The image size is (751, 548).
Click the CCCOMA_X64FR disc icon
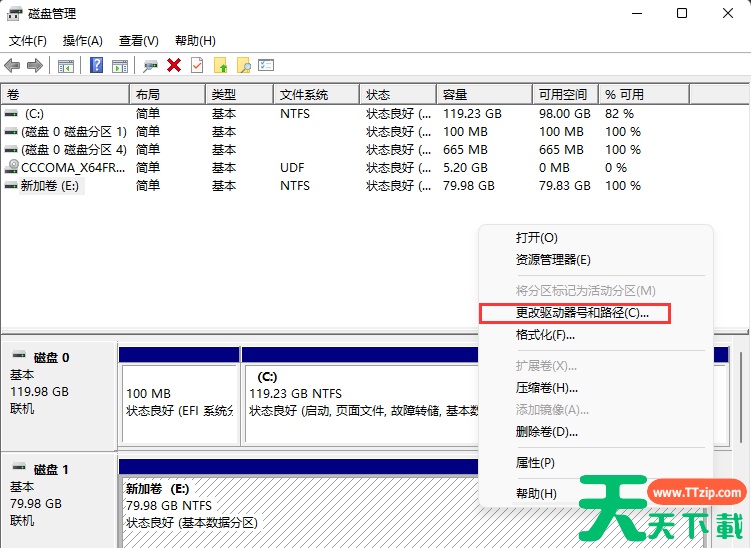(x=11, y=167)
